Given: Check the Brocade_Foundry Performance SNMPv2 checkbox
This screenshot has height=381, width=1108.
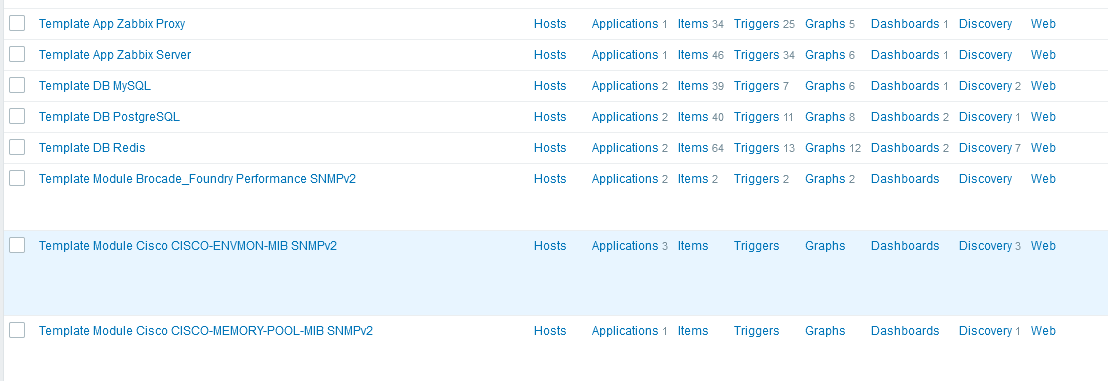Looking at the screenshot, I should pyautogui.click(x=17, y=178).
